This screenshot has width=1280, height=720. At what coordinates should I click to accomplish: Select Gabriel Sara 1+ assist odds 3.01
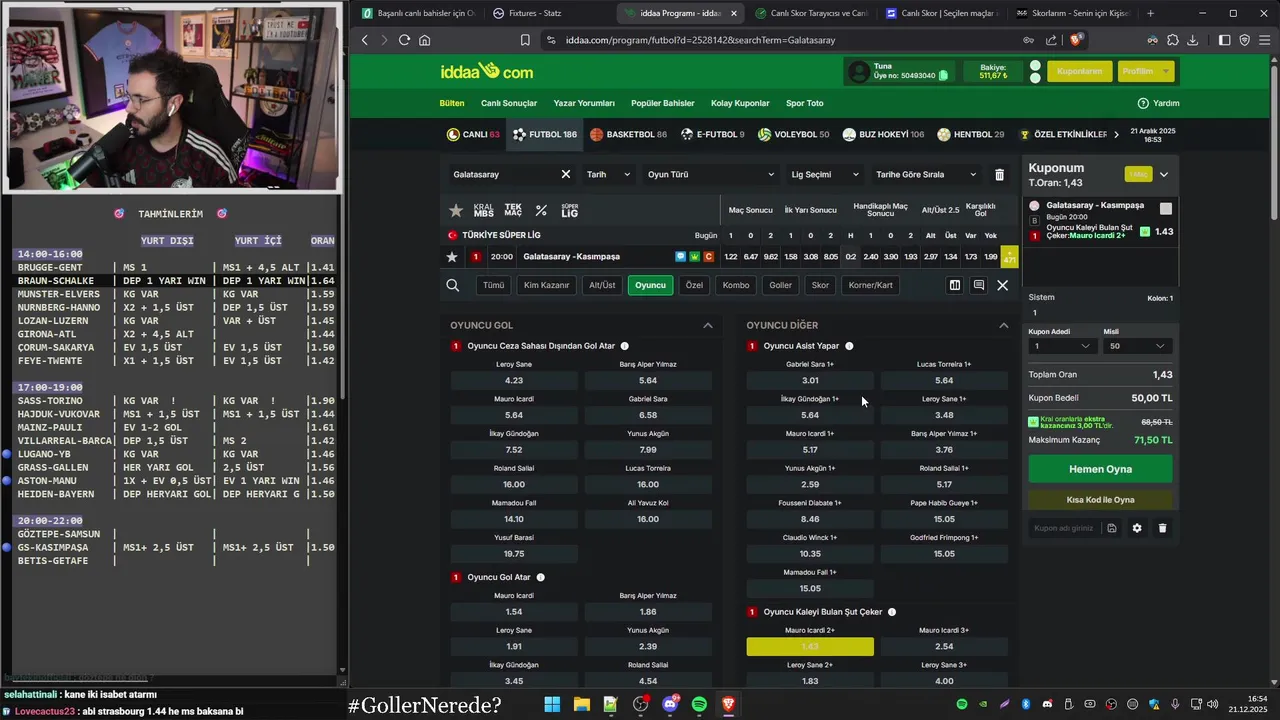[x=810, y=381]
